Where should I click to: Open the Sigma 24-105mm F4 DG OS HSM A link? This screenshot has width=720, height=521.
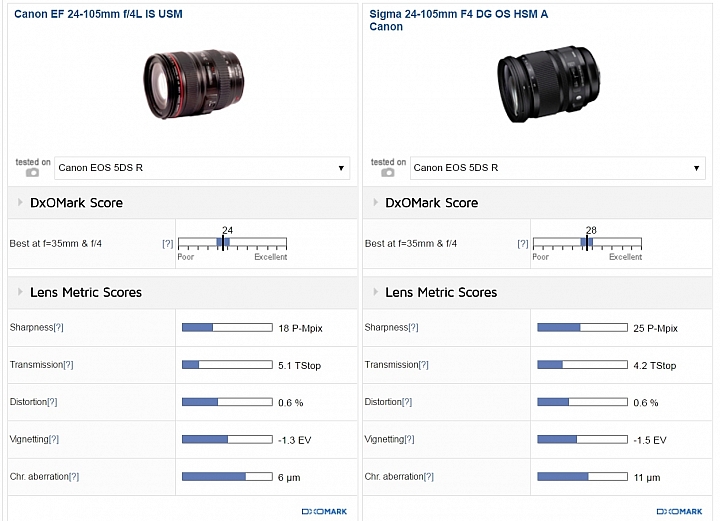point(459,15)
